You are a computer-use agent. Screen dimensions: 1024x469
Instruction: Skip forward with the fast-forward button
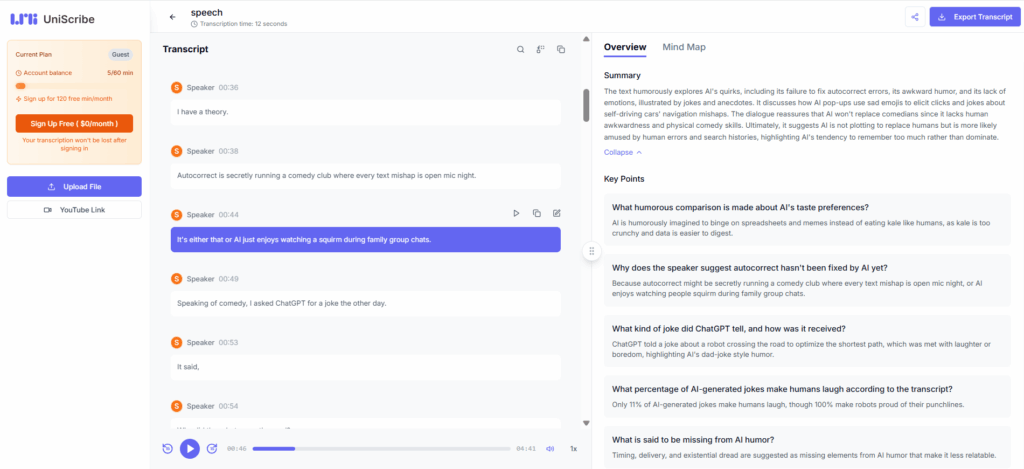[x=212, y=449]
